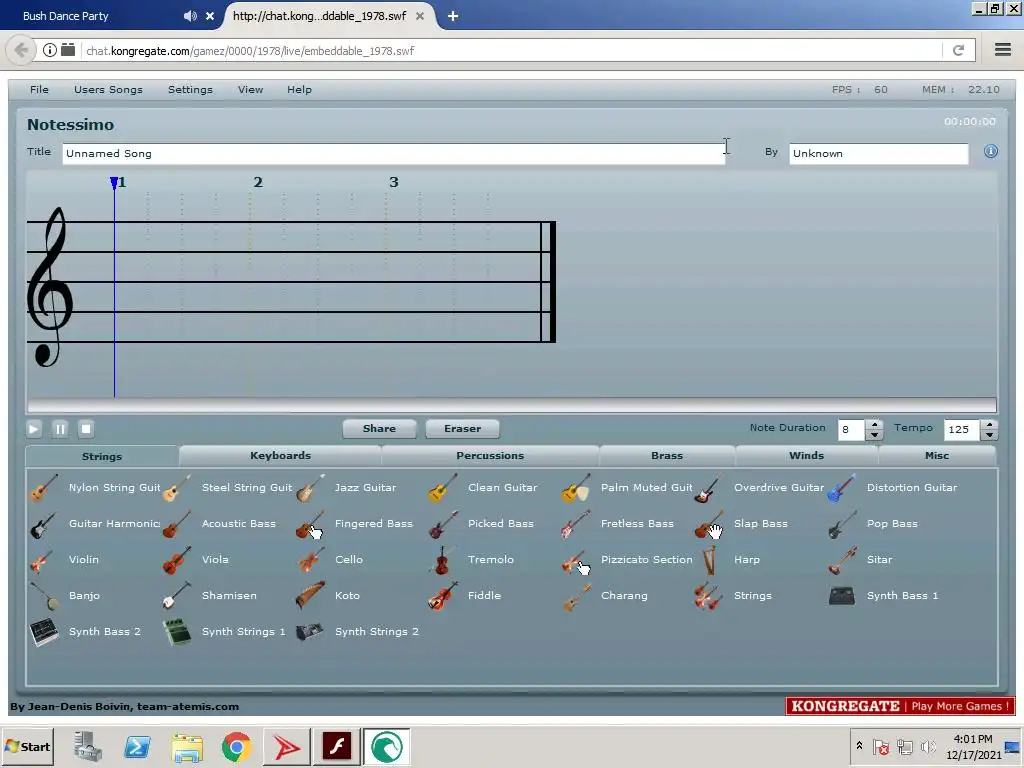Screen dimensions: 1024x768
Task: Increase the Tempo value
Action: click(990, 424)
